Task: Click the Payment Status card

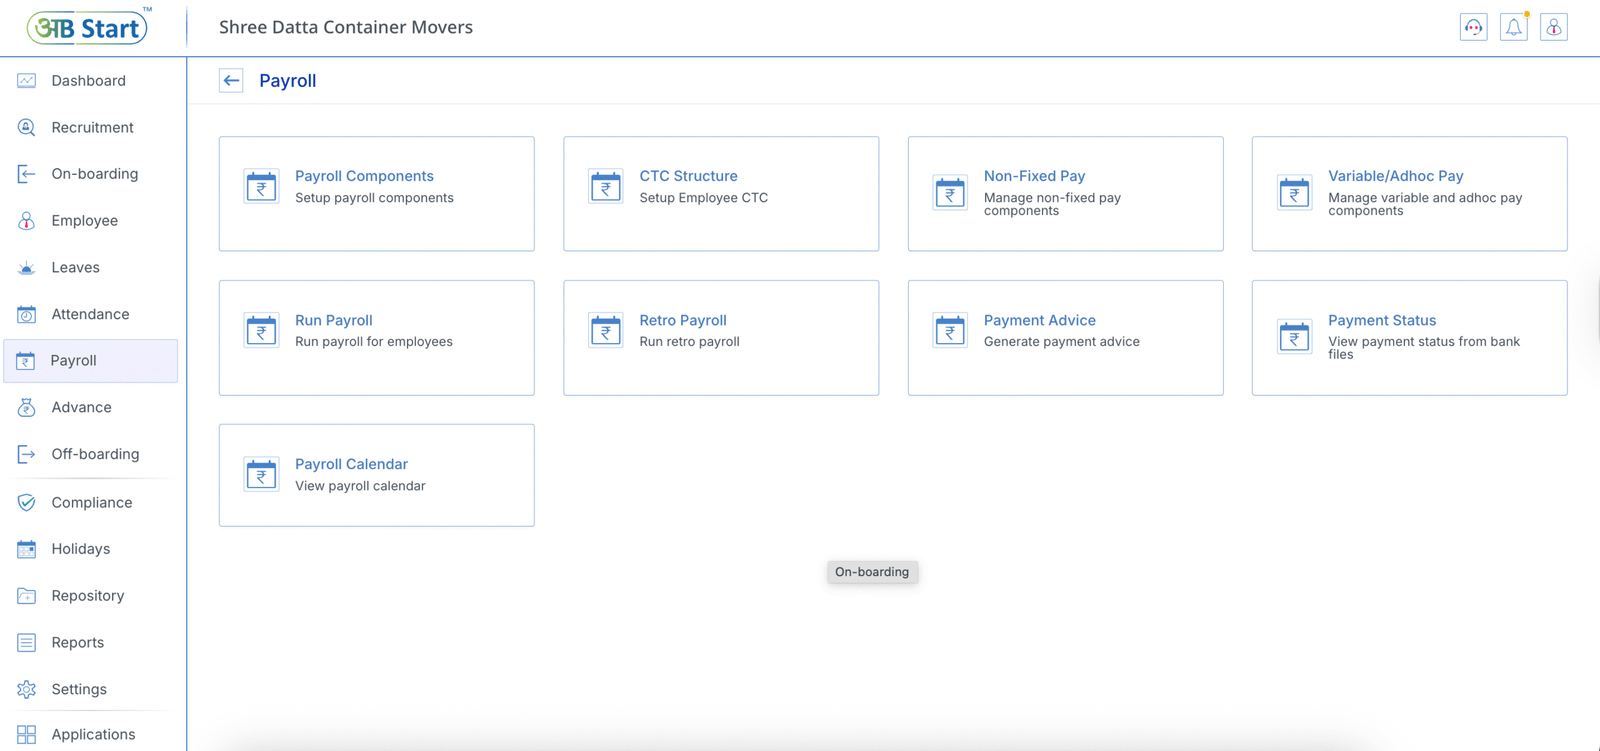Action: 1408,337
